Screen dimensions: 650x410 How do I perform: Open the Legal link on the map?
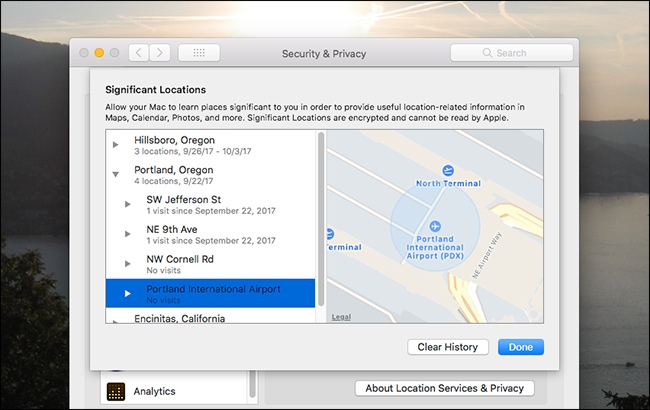[x=341, y=317]
